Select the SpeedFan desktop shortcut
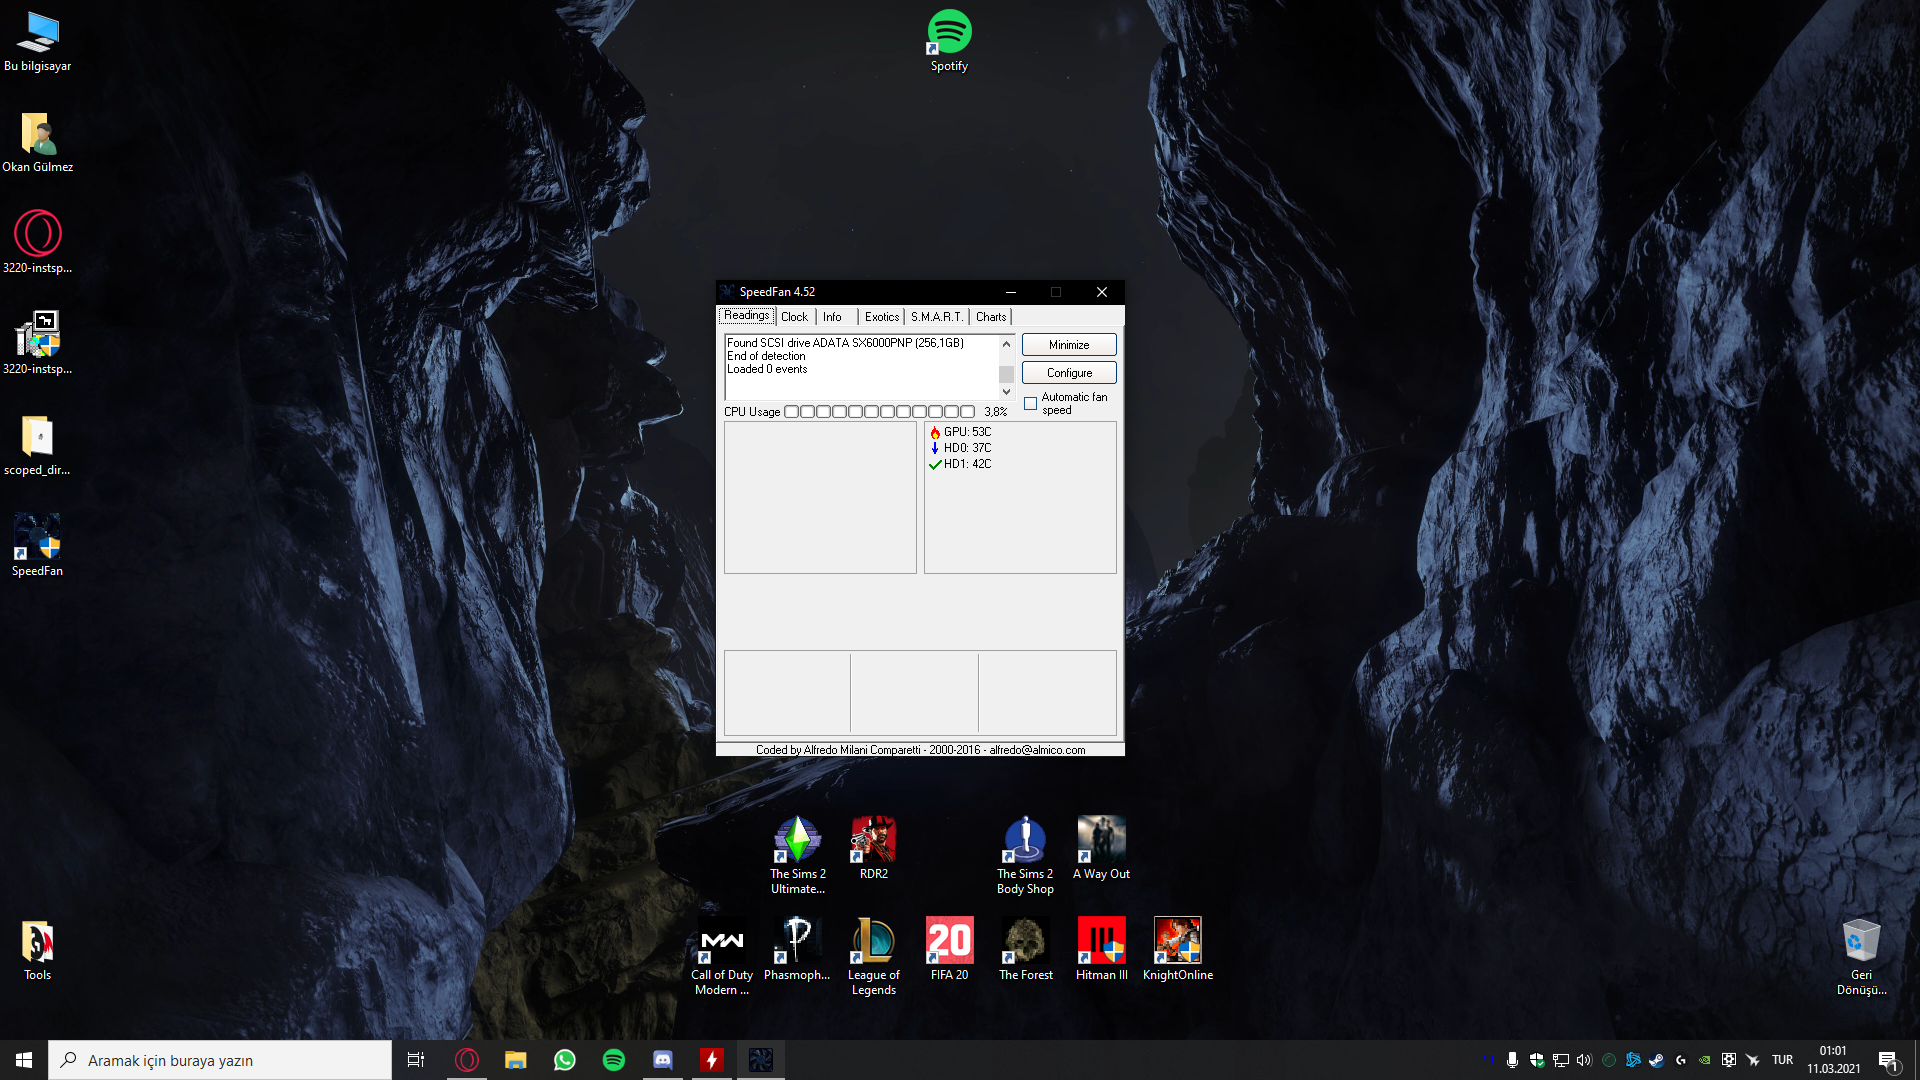Screen dimensions: 1920x1080 (37, 547)
